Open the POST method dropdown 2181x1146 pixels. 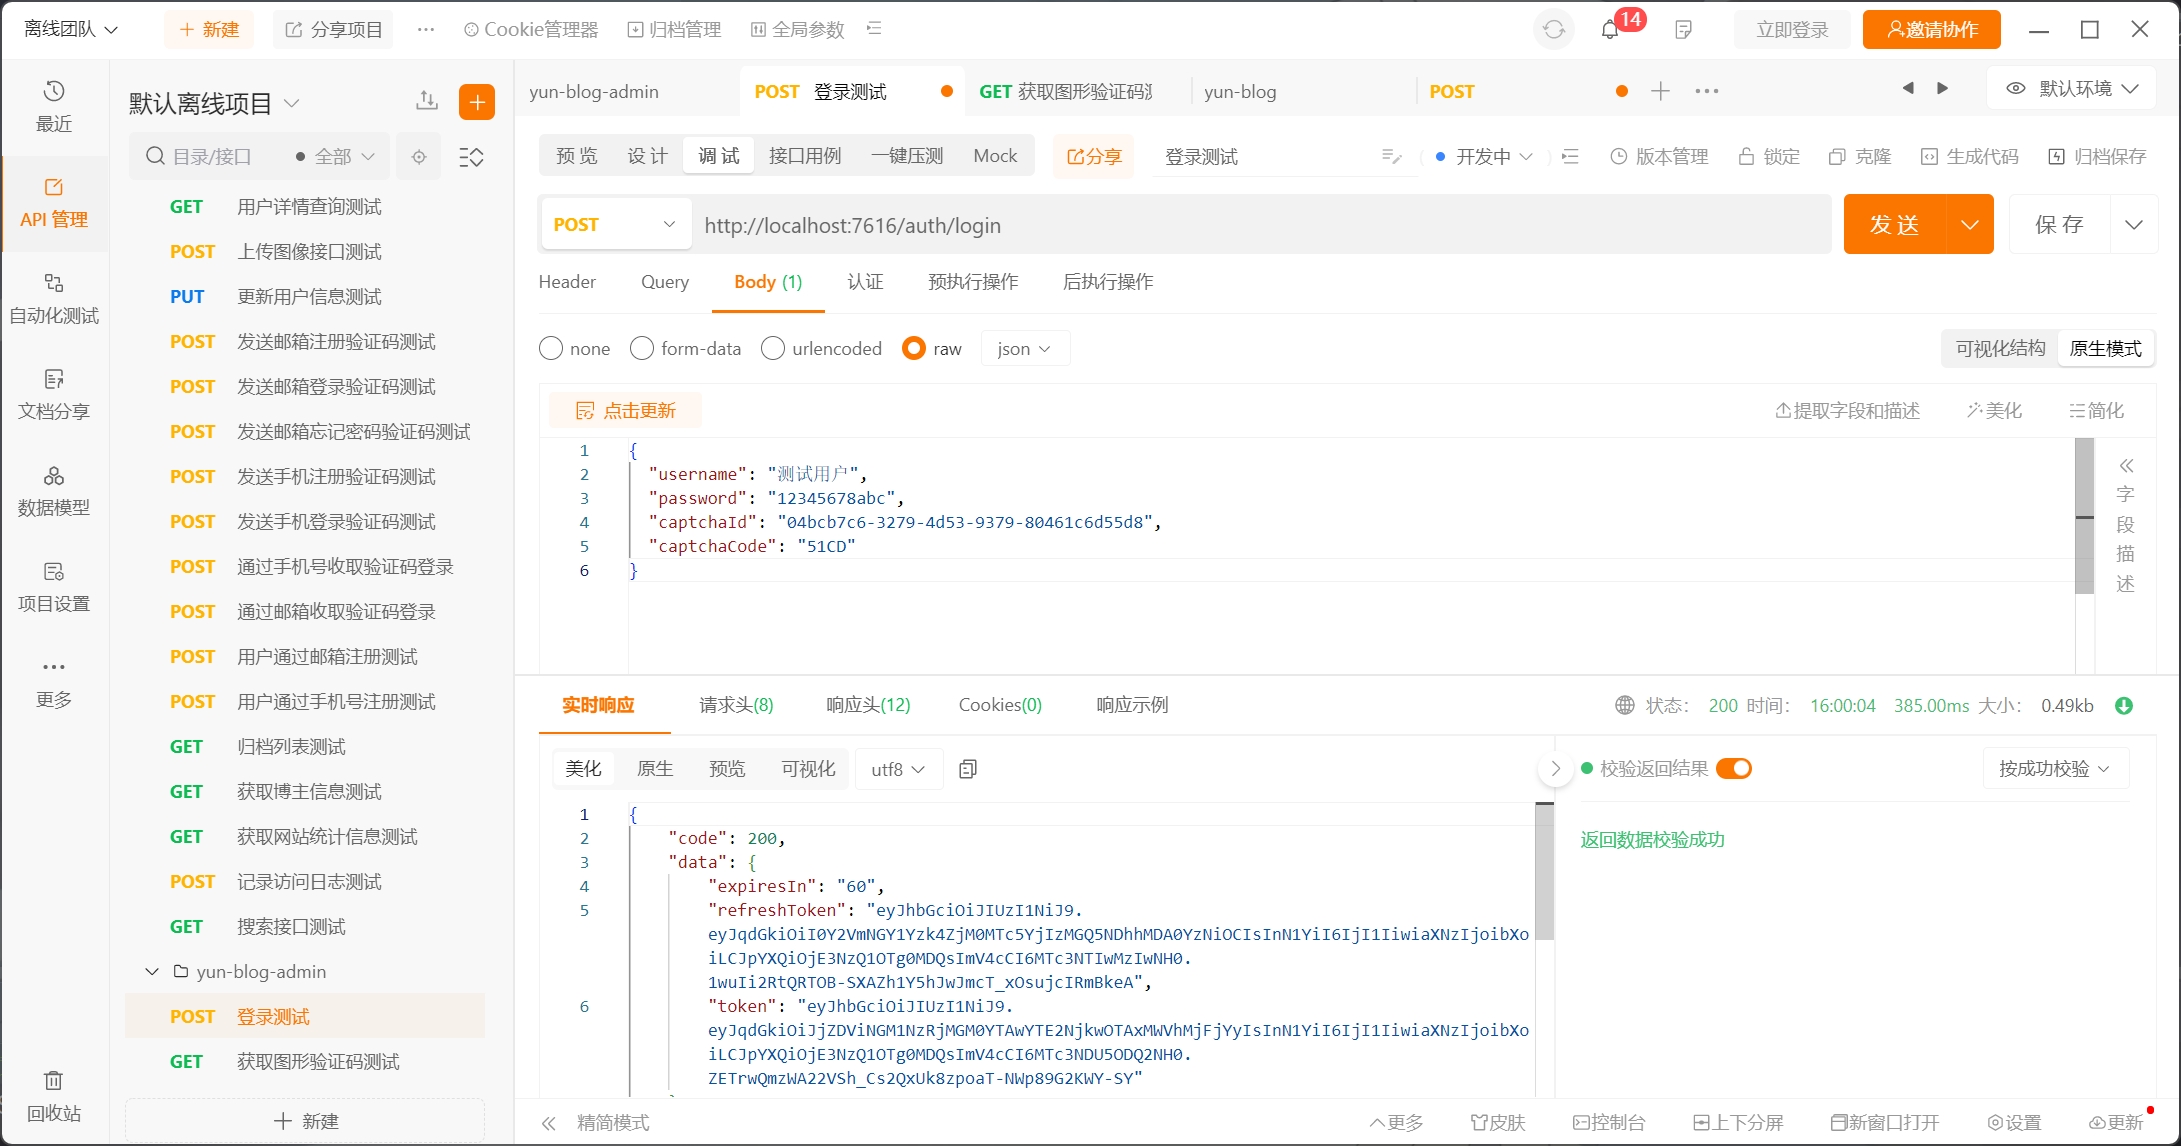coord(615,224)
